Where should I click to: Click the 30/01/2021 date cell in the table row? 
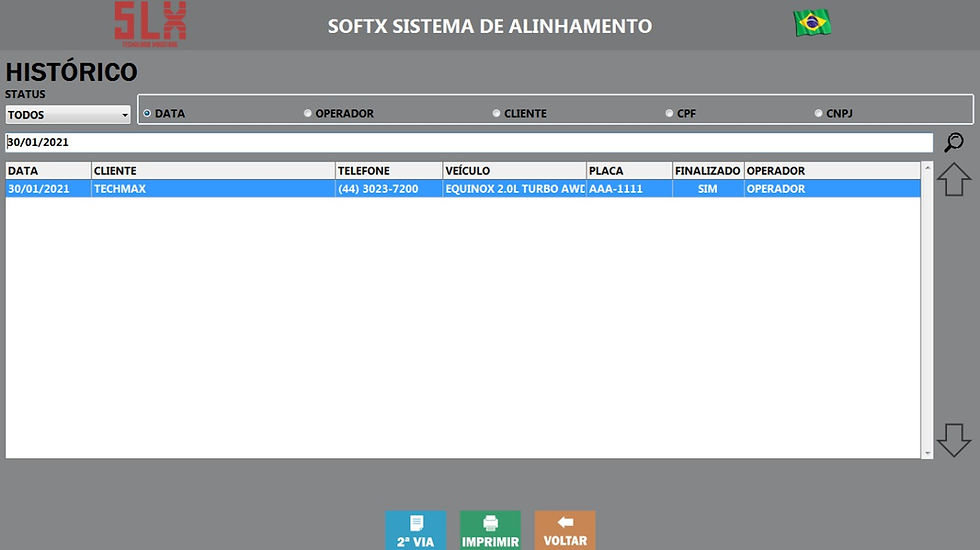pos(48,189)
